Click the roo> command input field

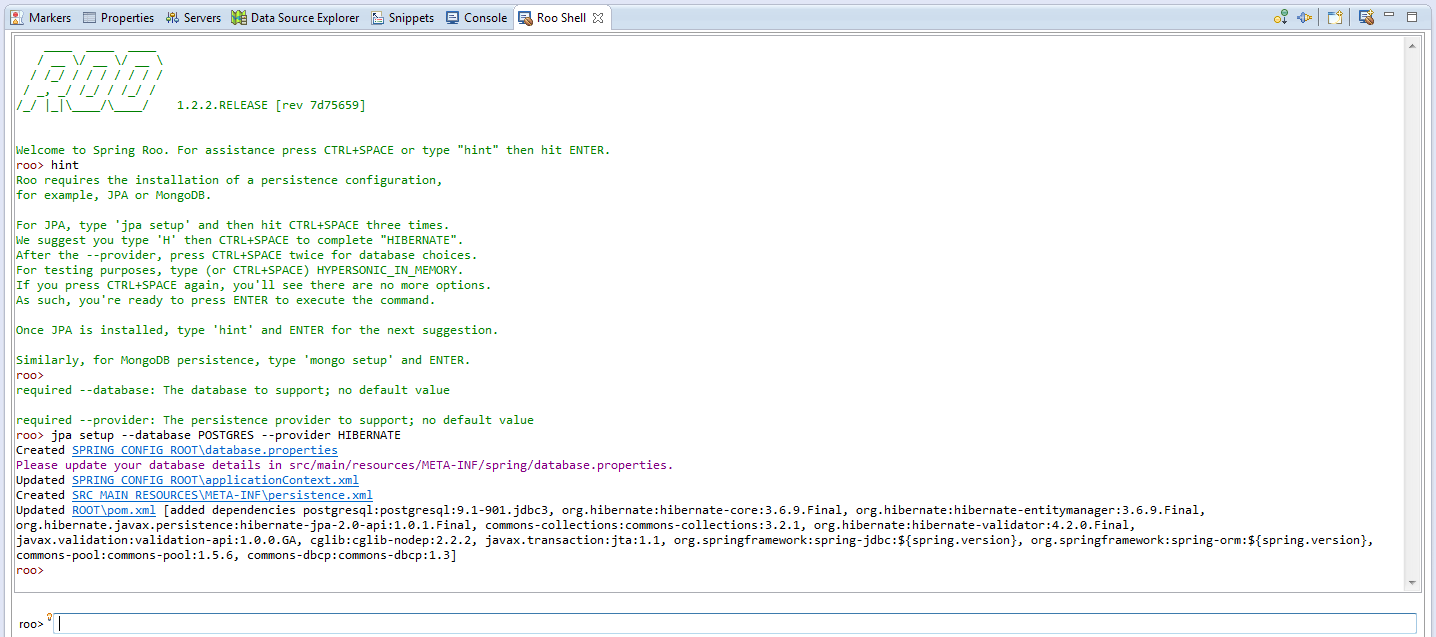pos(735,623)
